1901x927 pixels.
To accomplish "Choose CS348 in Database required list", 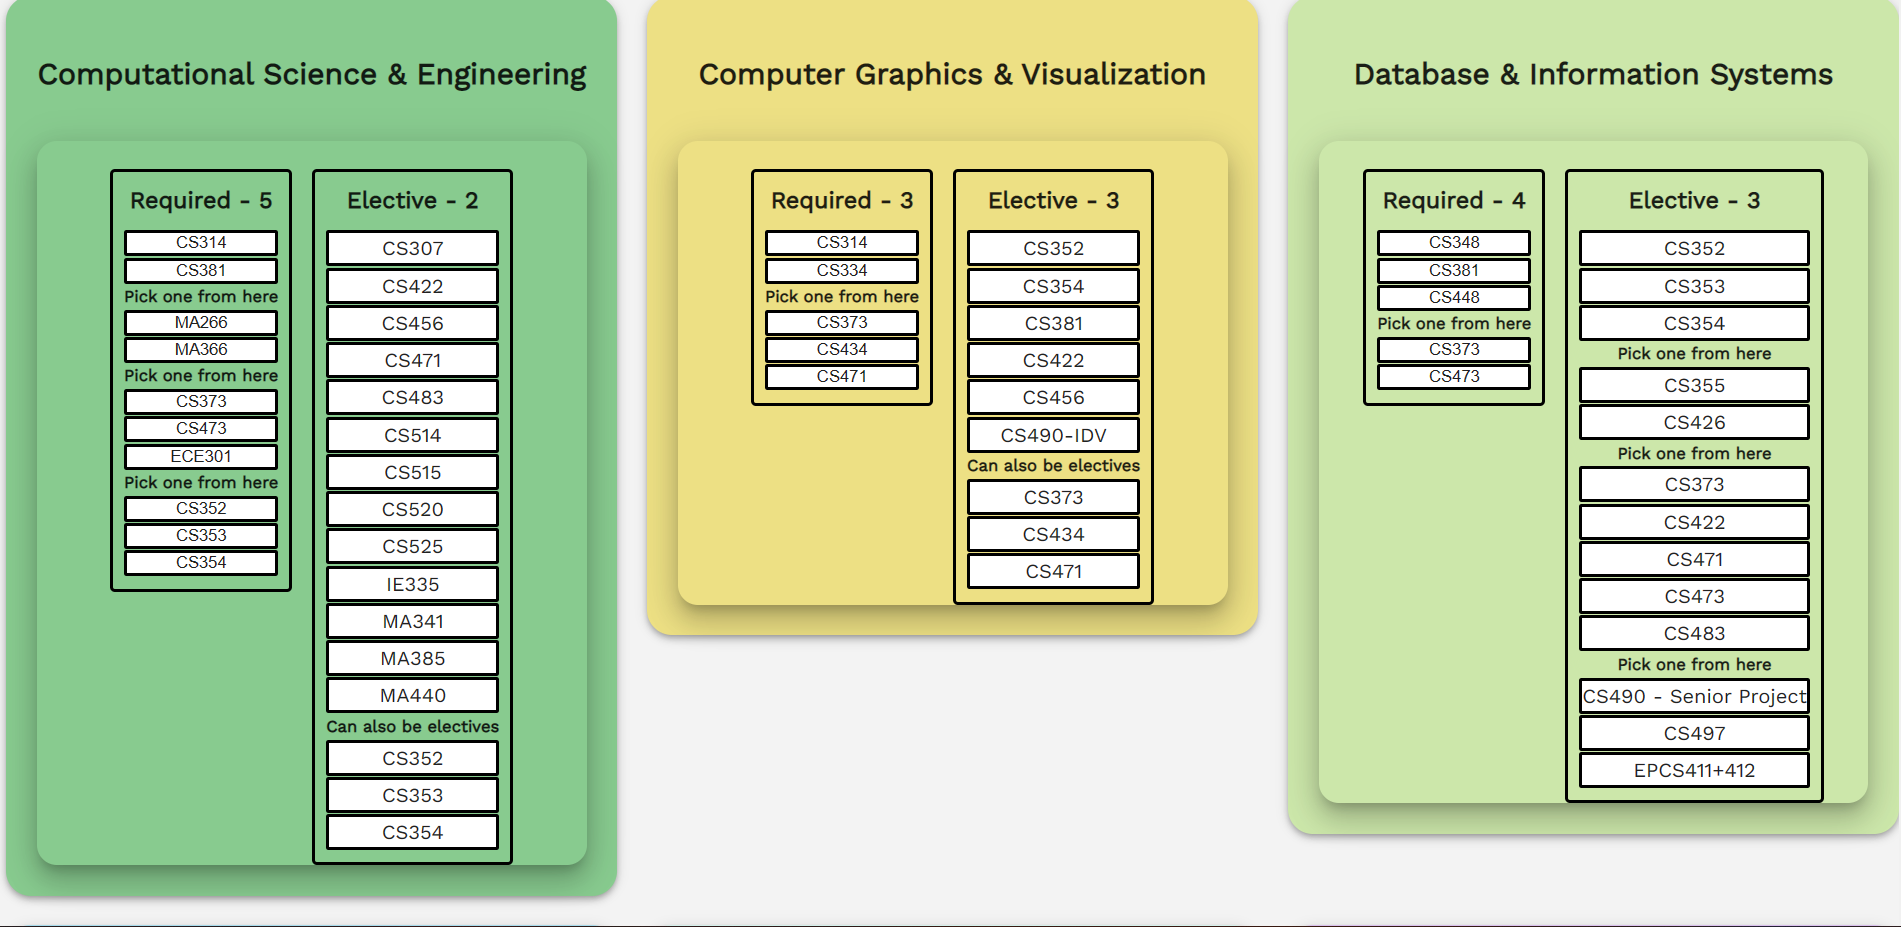I will pyautogui.click(x=1454, y=242).
